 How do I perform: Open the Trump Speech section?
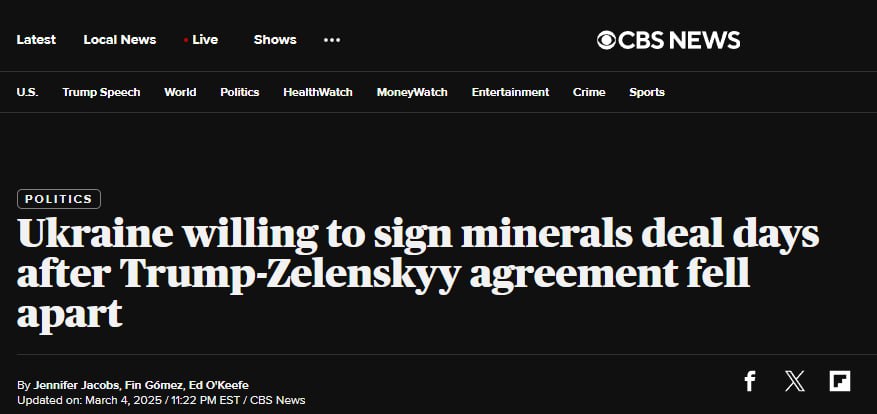[101, 92]
